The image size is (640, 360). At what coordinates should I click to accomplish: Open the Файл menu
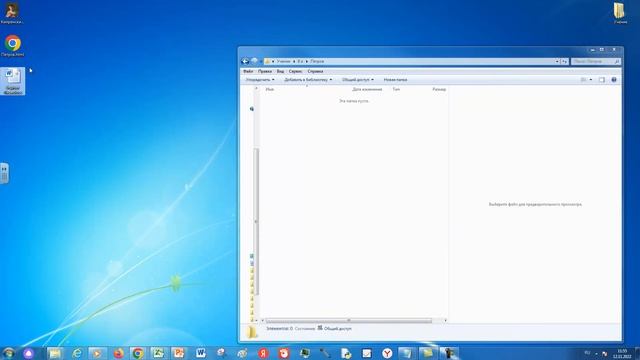(248, 71)
